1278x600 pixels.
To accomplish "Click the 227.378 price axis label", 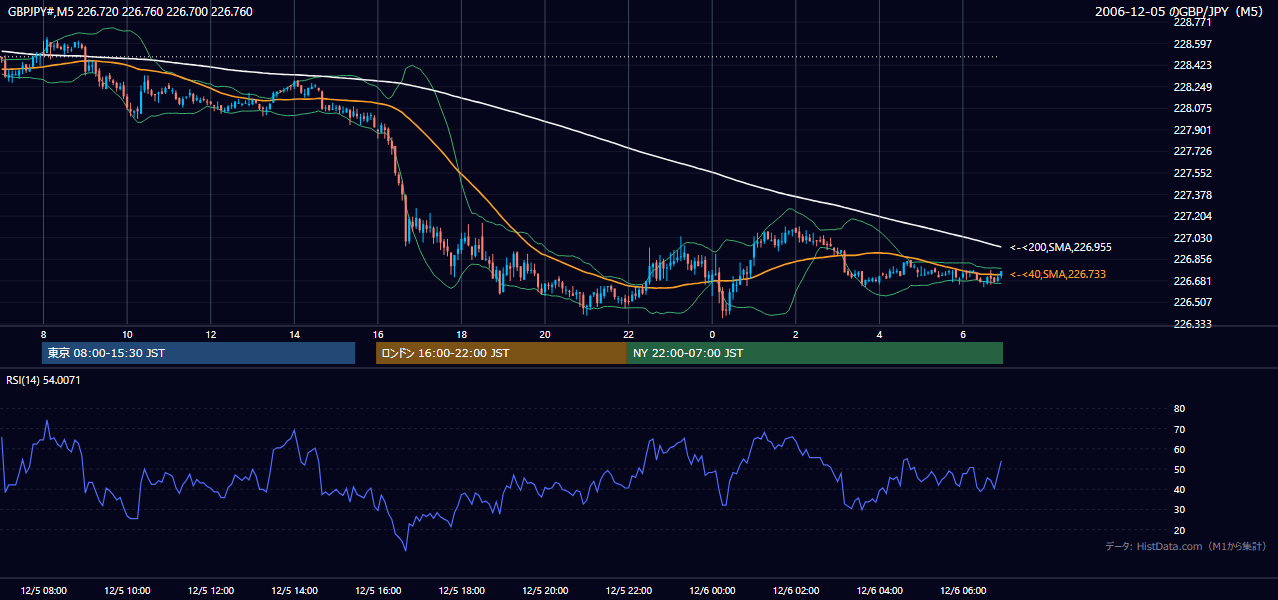I will point(1191,195).
